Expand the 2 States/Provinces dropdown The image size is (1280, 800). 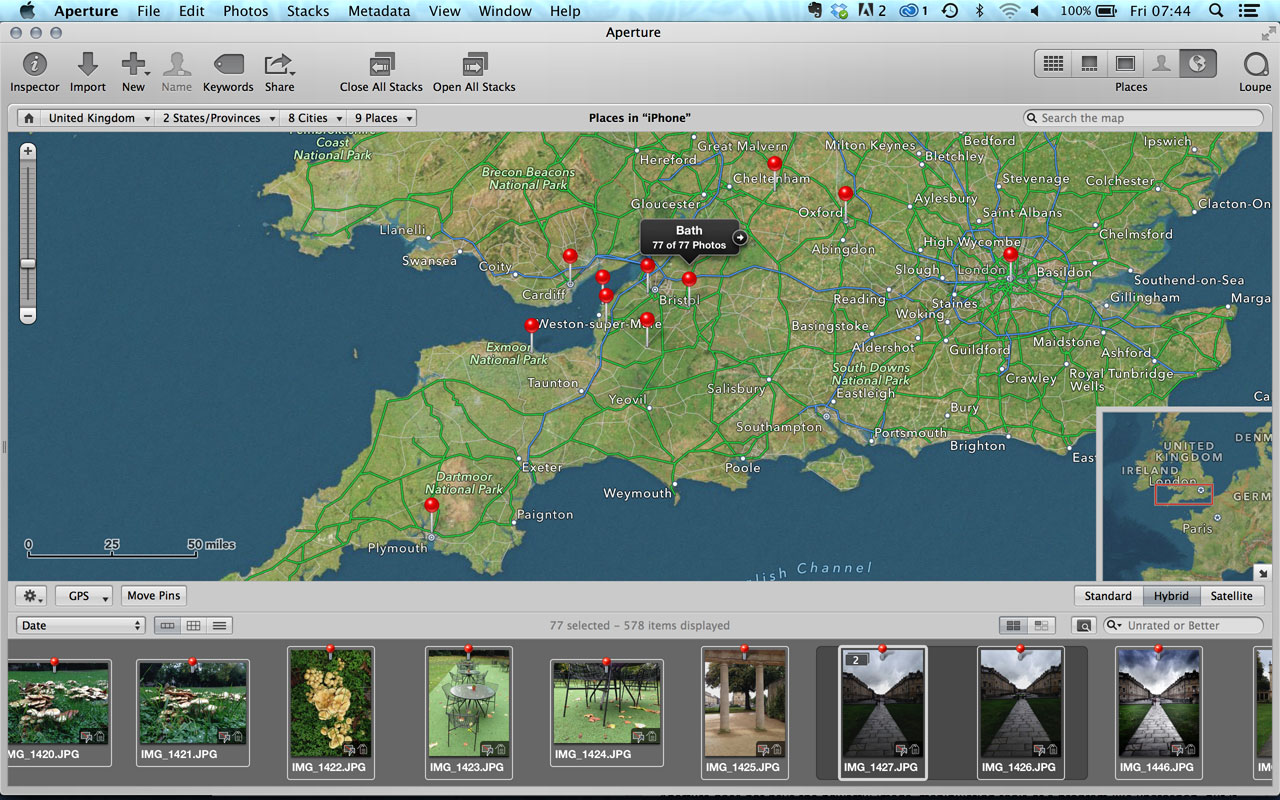click(x=216, y=118)
